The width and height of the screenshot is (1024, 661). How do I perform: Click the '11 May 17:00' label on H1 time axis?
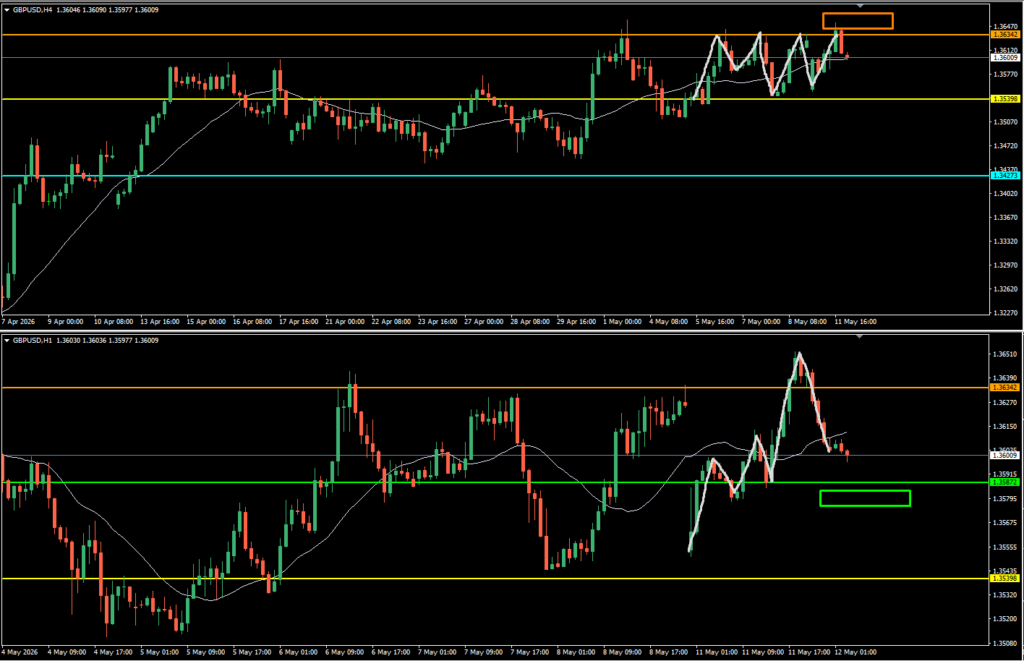(x=809, y=652)
